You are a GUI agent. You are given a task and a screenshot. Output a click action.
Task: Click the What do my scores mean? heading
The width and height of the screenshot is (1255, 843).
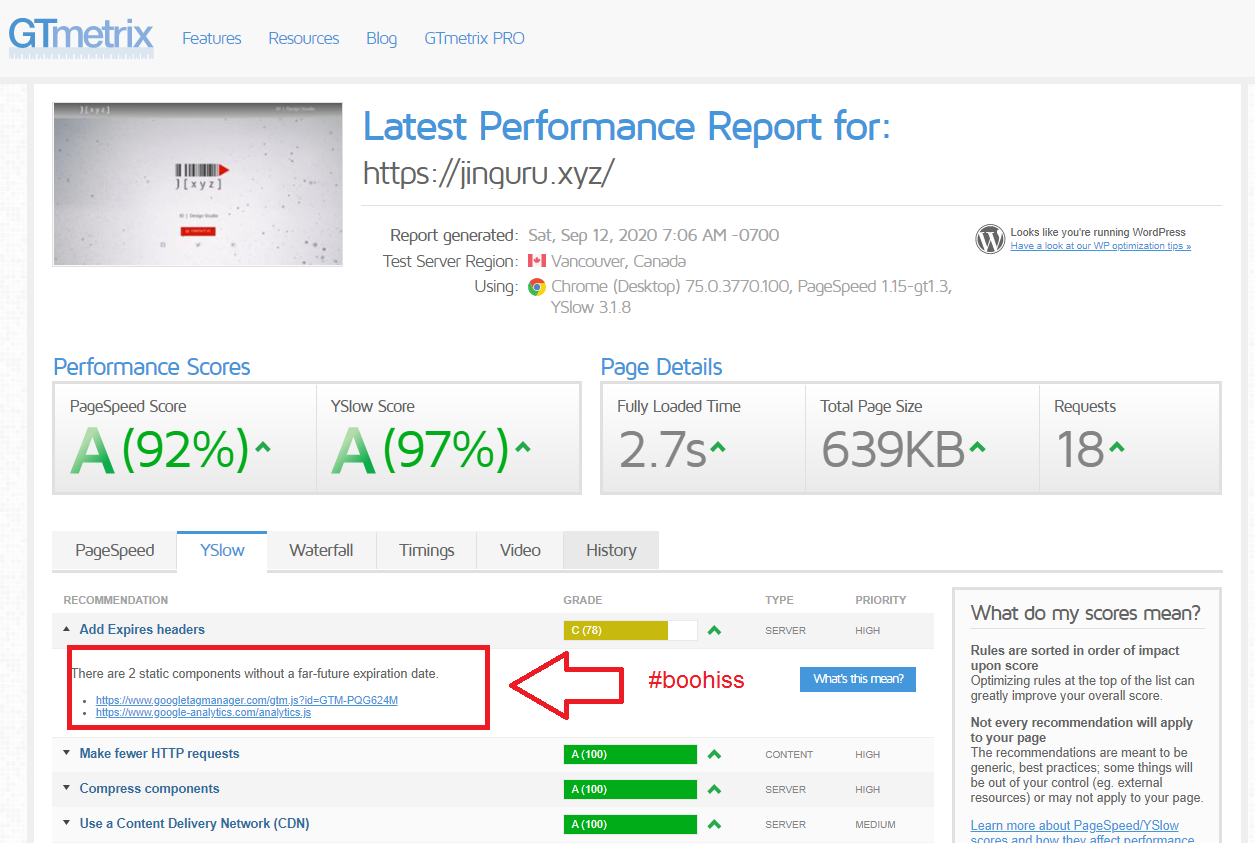pos(1086,613)
